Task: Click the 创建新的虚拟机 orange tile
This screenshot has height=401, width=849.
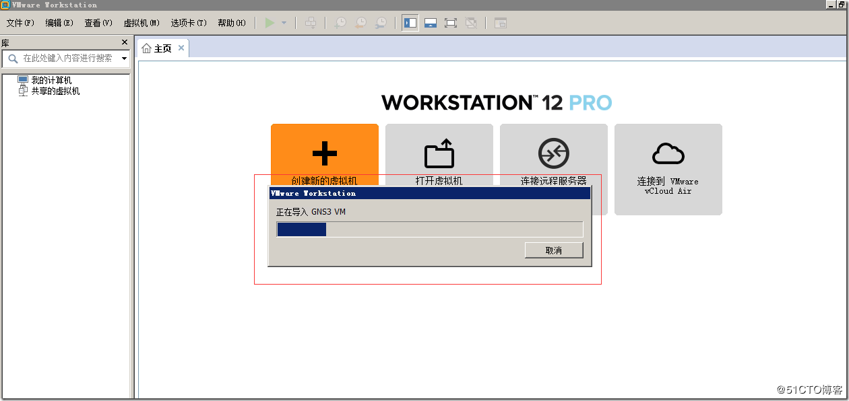Action: pyautogui.click(x=325, y=157)
